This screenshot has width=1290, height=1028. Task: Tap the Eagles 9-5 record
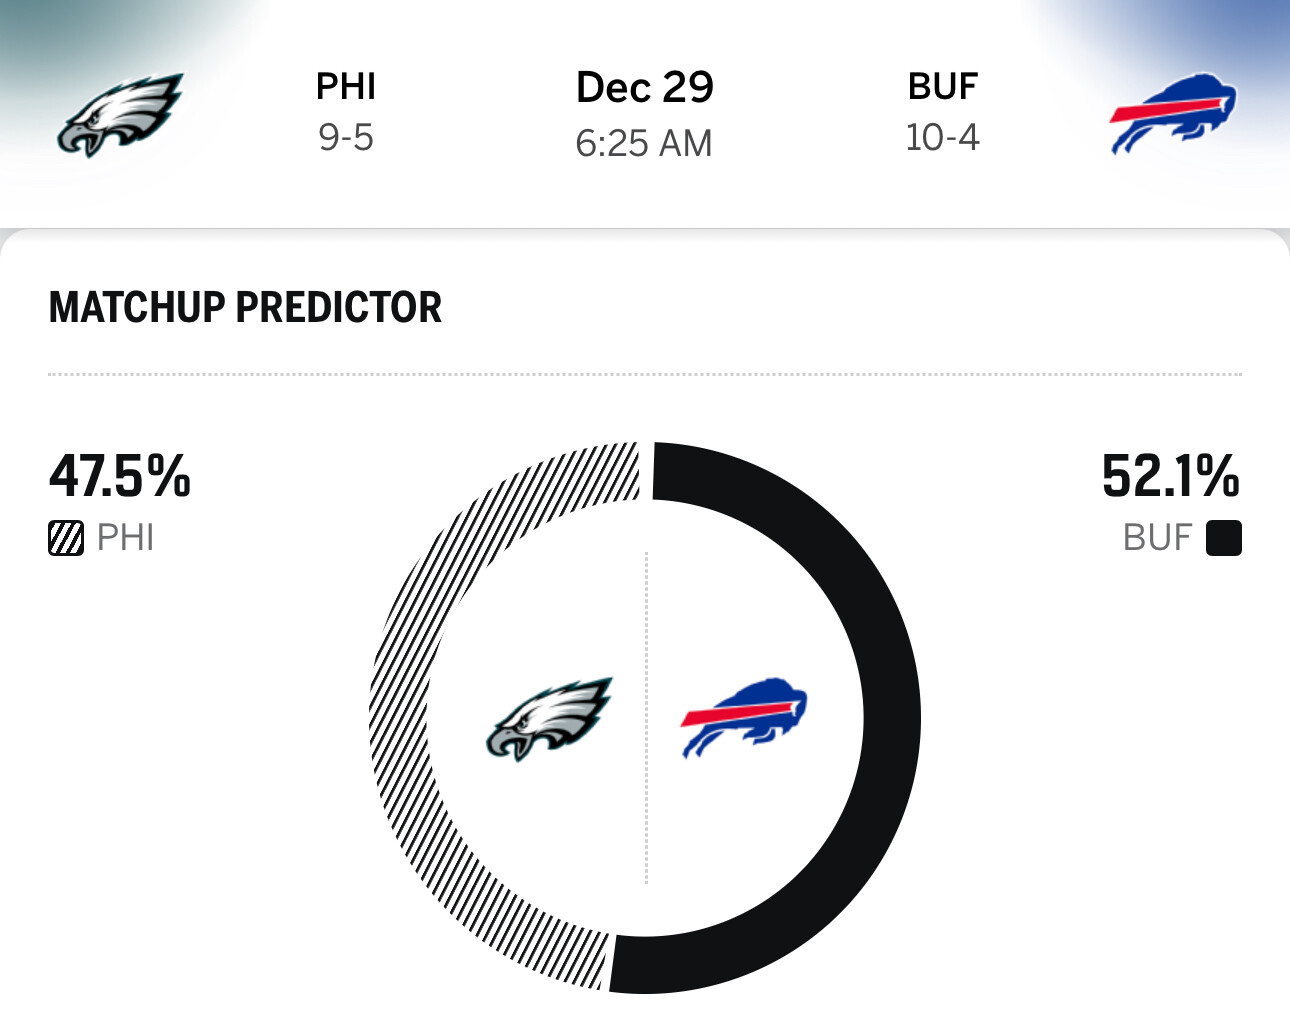click(346, 137)
